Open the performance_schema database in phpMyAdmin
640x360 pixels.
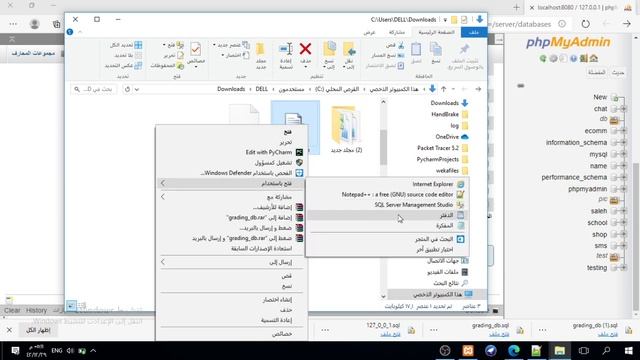point(574,177)
